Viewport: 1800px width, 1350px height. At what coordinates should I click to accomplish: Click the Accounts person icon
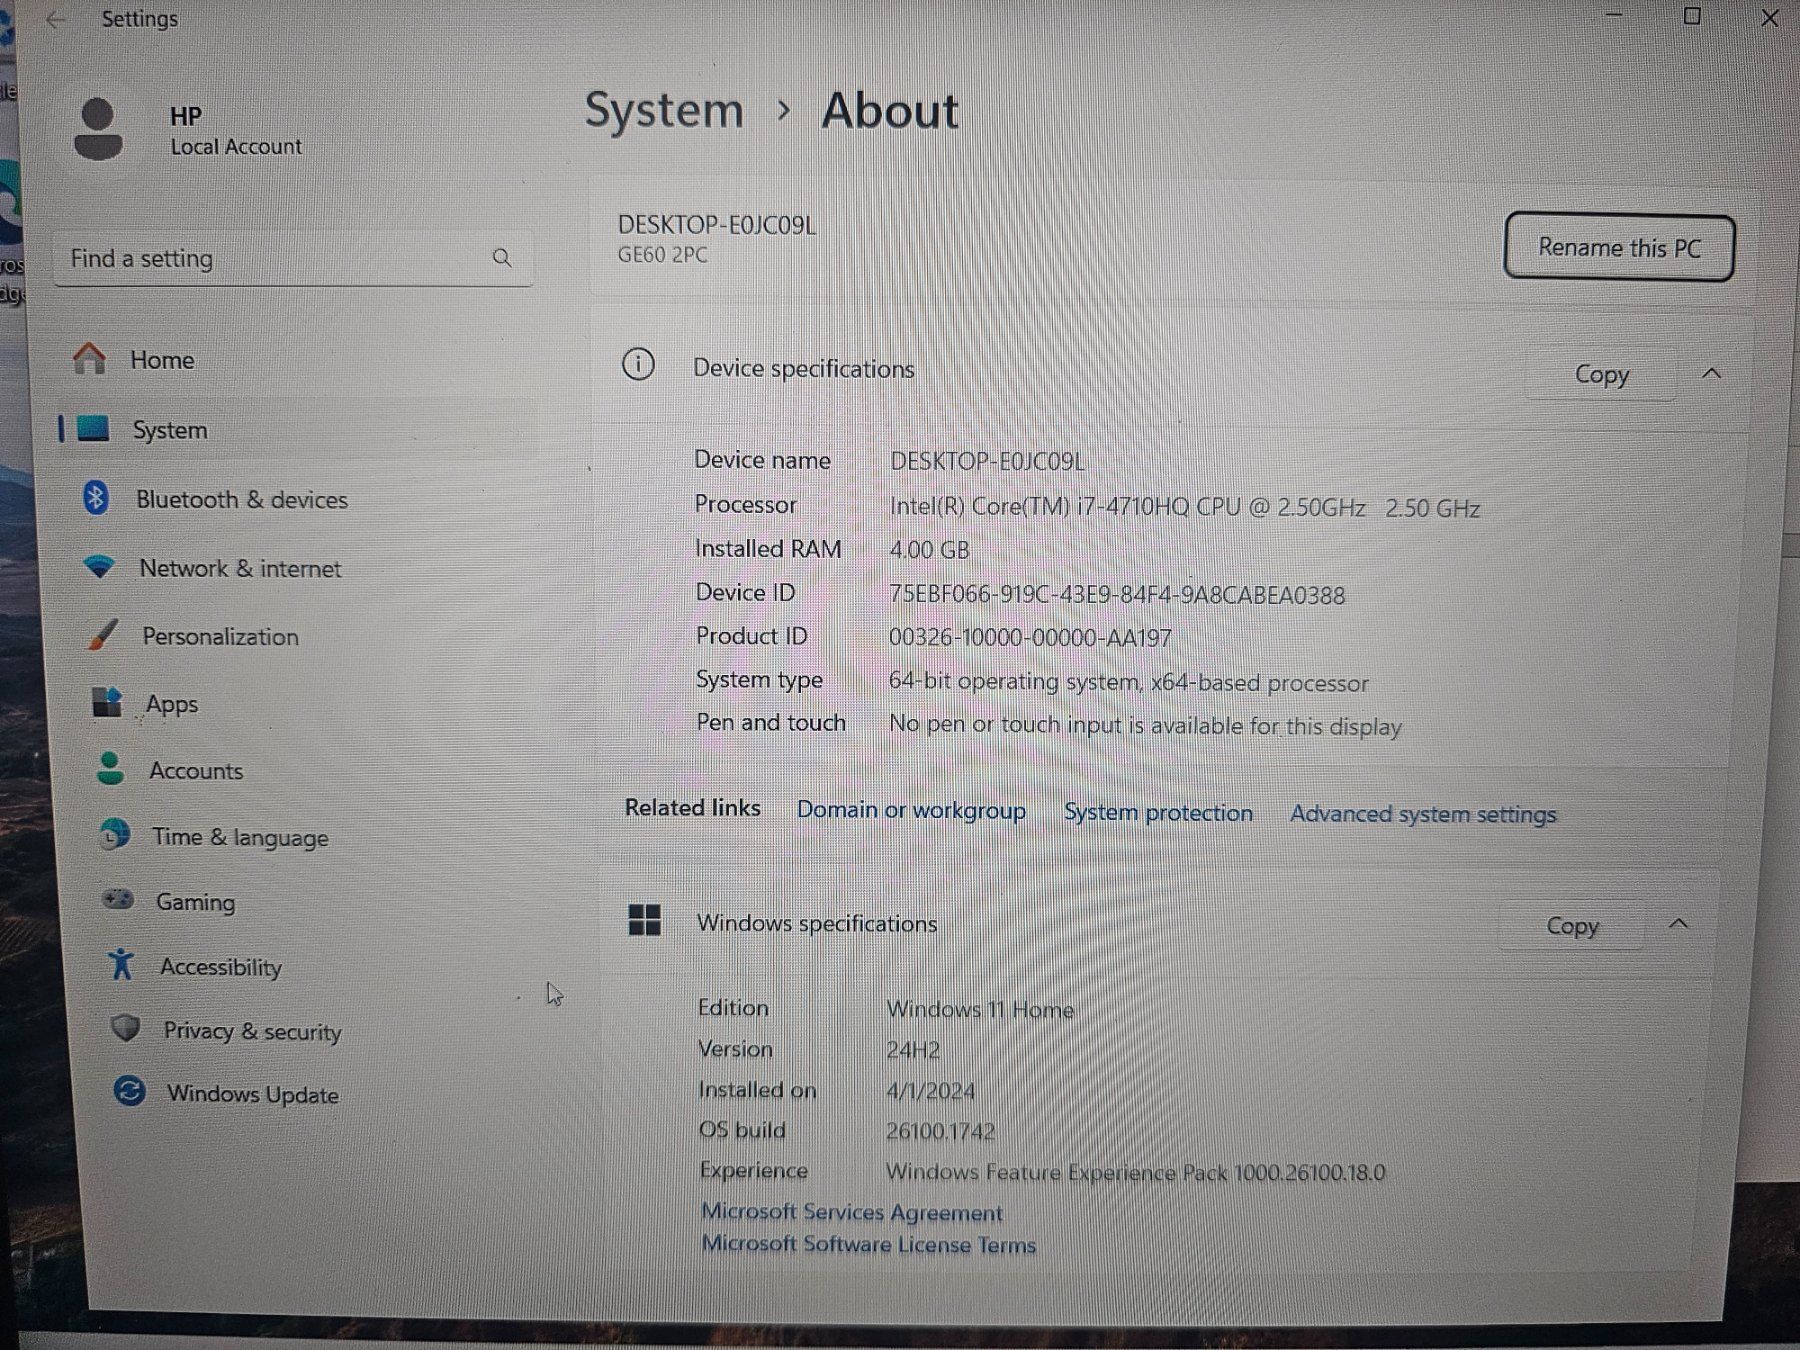click(x=110, y=768)
